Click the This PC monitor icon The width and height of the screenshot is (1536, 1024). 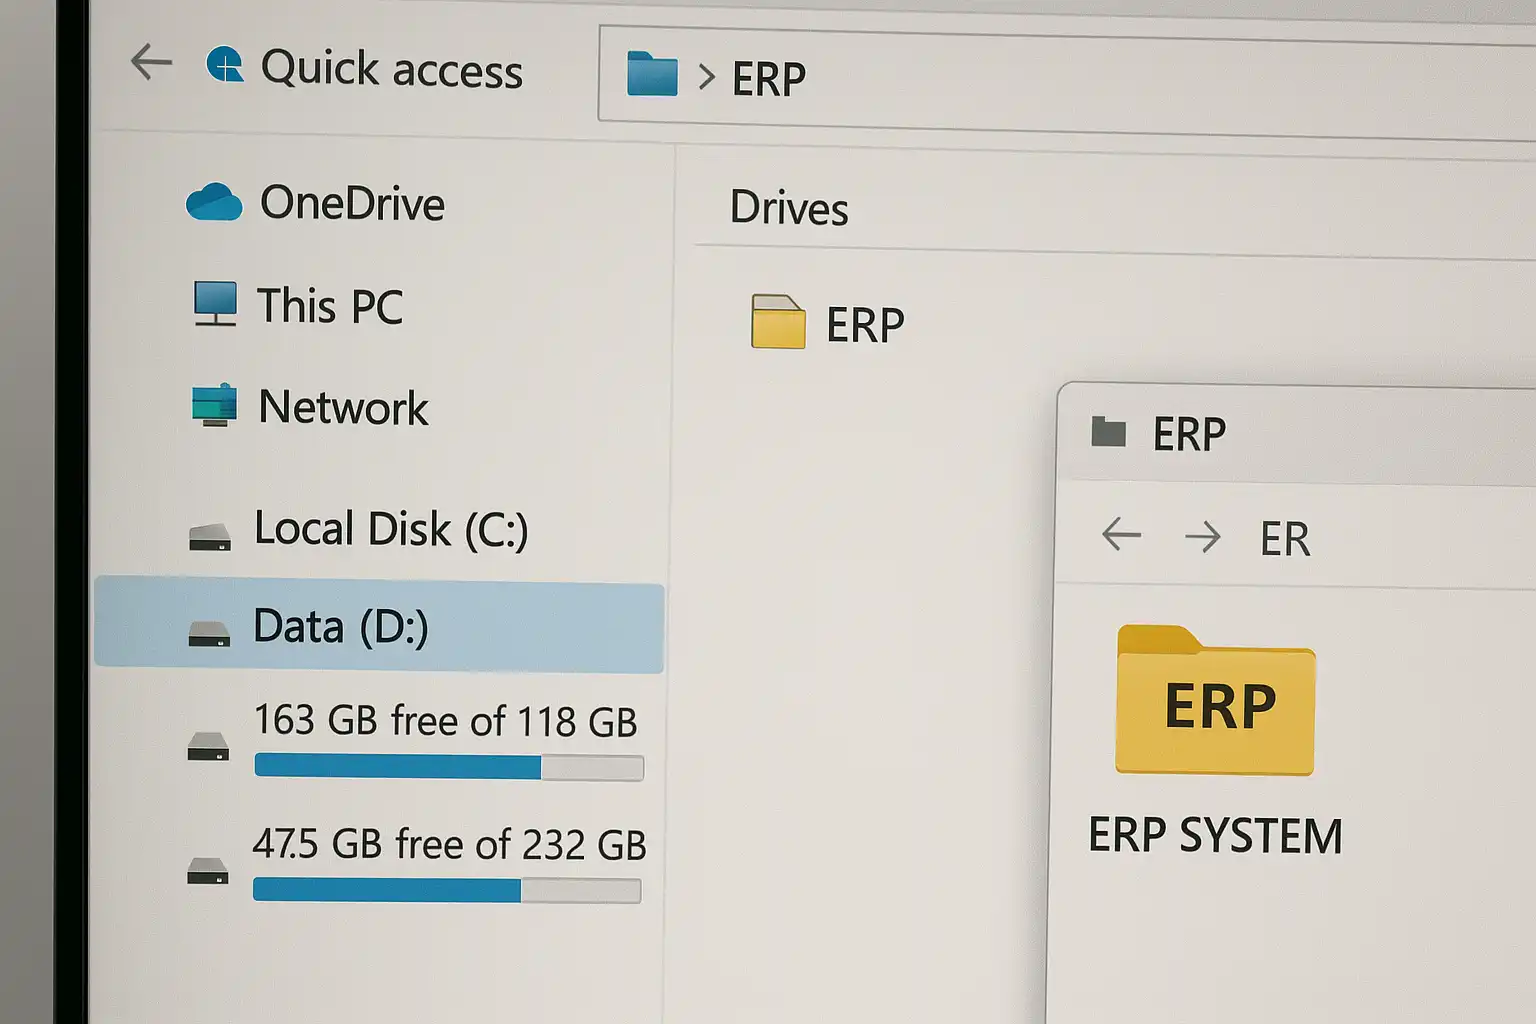click(215, 304)
